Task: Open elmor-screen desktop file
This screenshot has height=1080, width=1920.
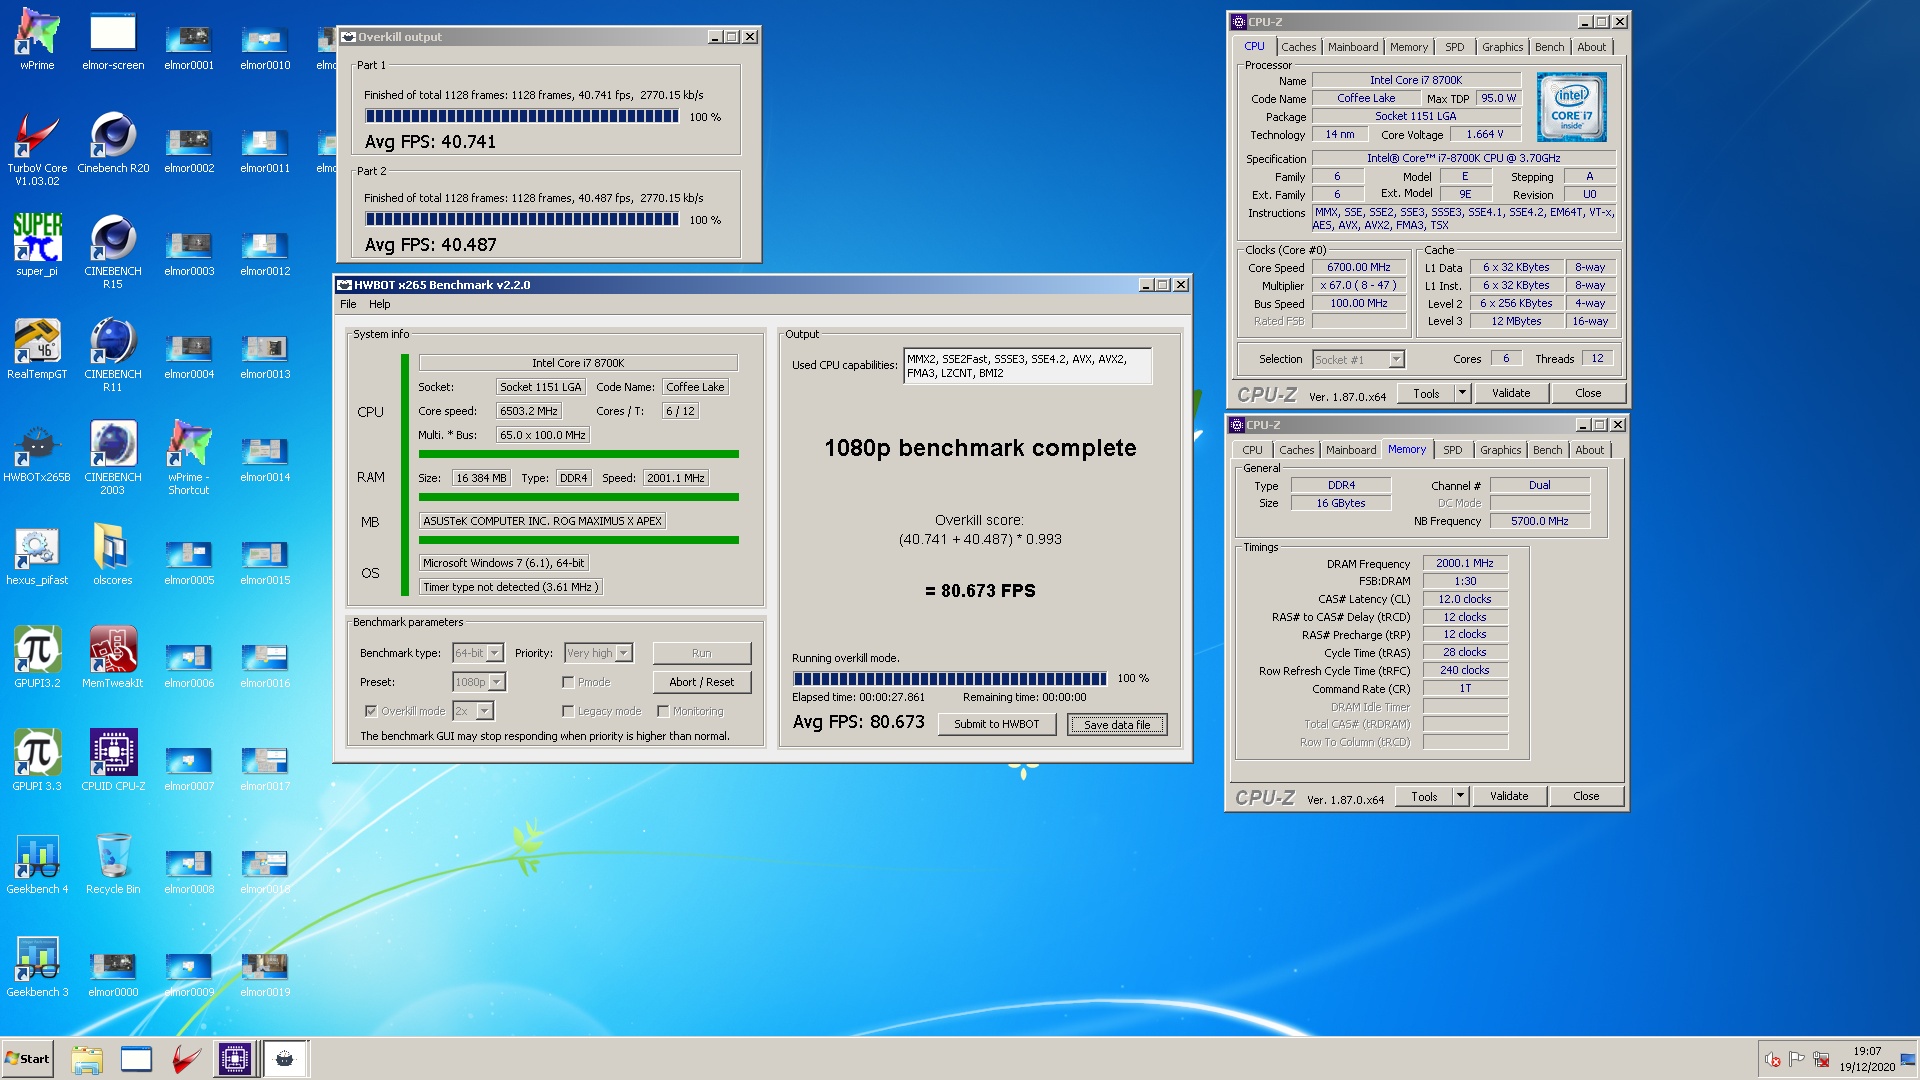Action: tap(113, 40)
